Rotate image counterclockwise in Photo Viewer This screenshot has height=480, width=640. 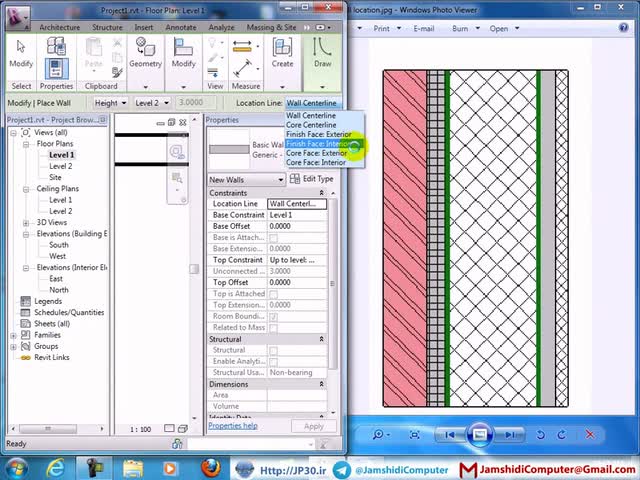(x=540, y=435)
